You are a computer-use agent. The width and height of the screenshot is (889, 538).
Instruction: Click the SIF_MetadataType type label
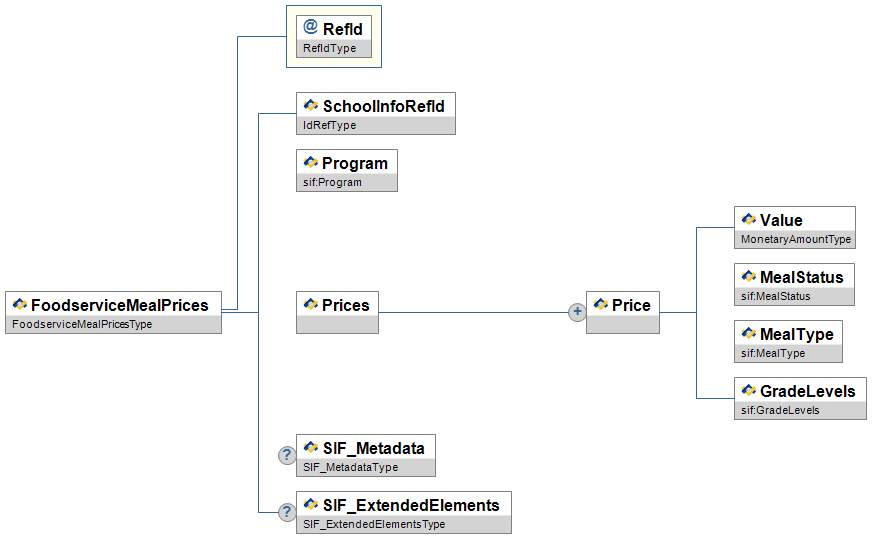pos(350,467)
